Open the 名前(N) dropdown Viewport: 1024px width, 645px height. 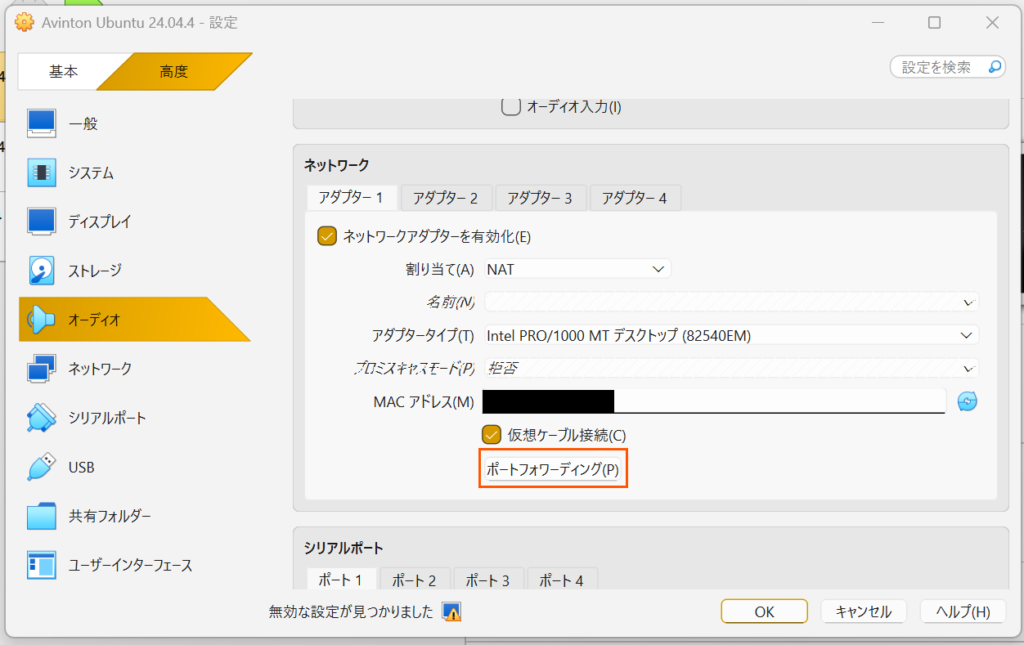pyautogui.click(x=731, y=302)
